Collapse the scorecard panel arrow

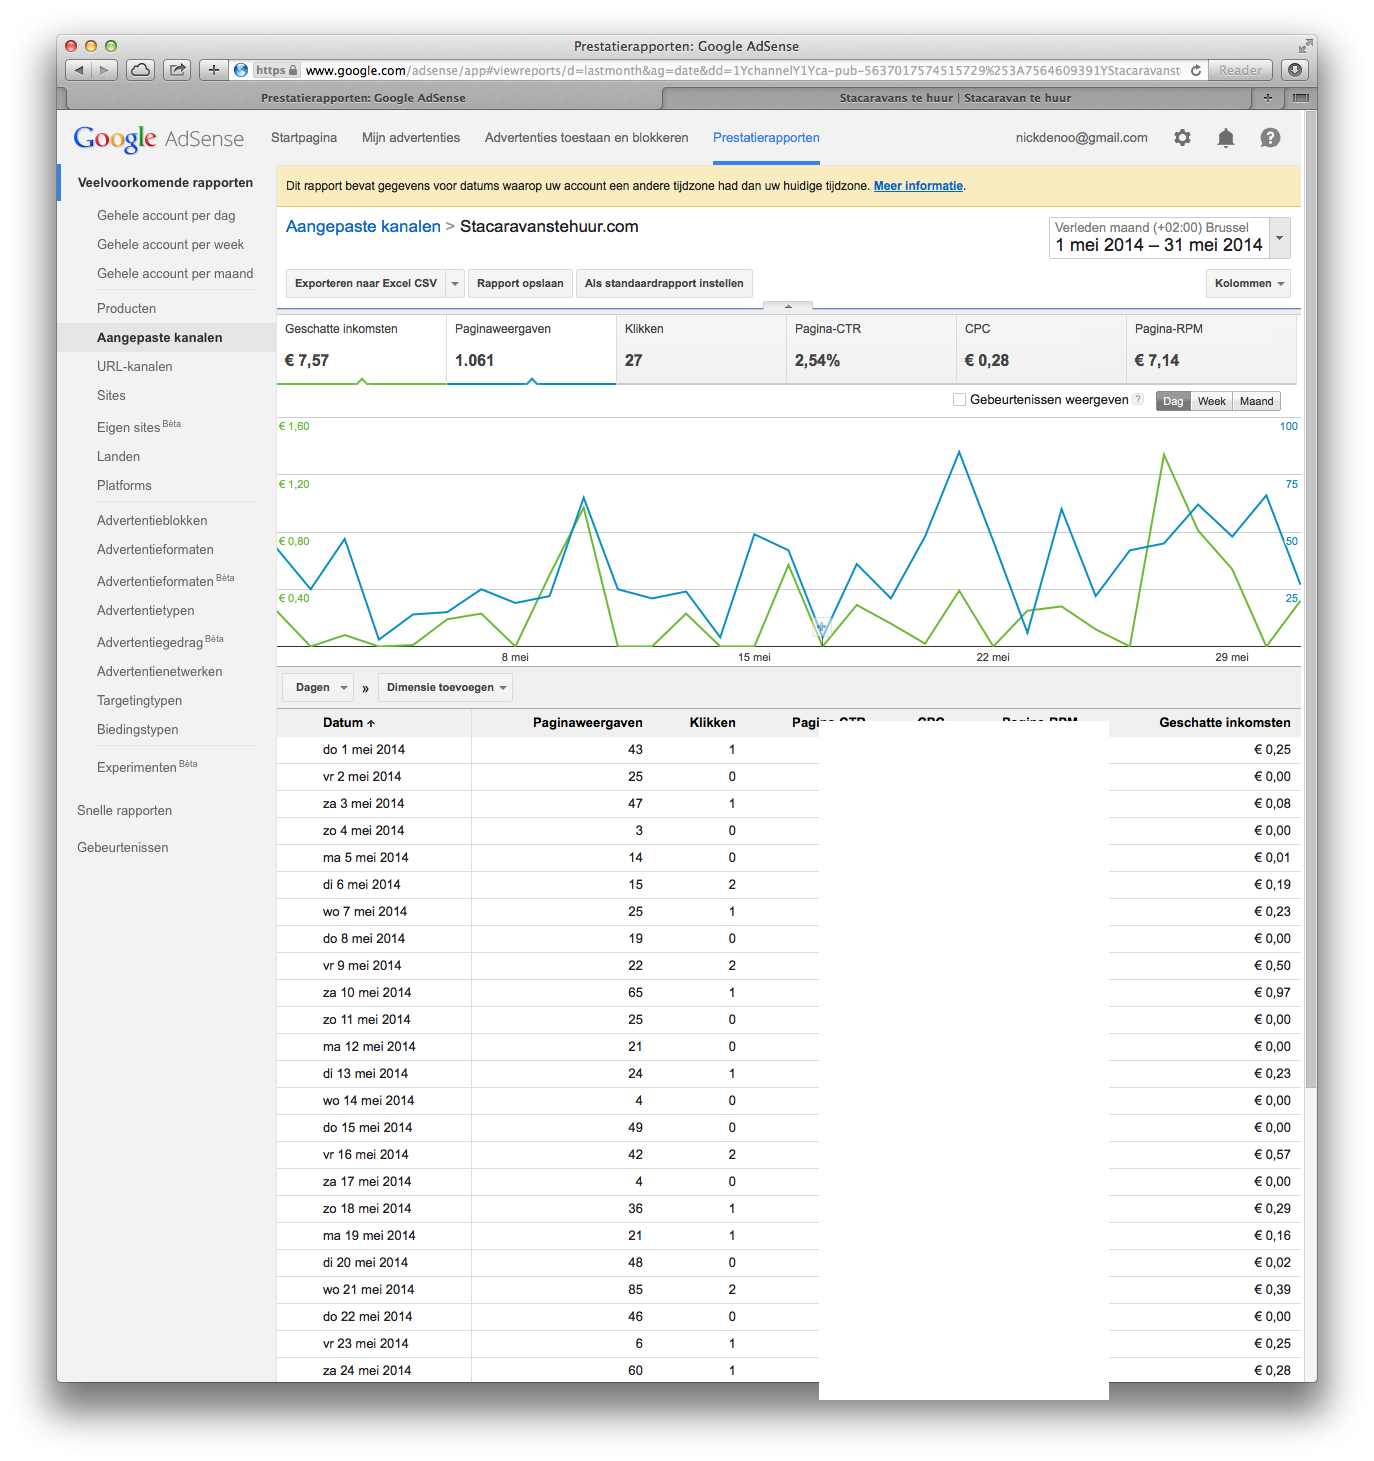pos(788,306)
